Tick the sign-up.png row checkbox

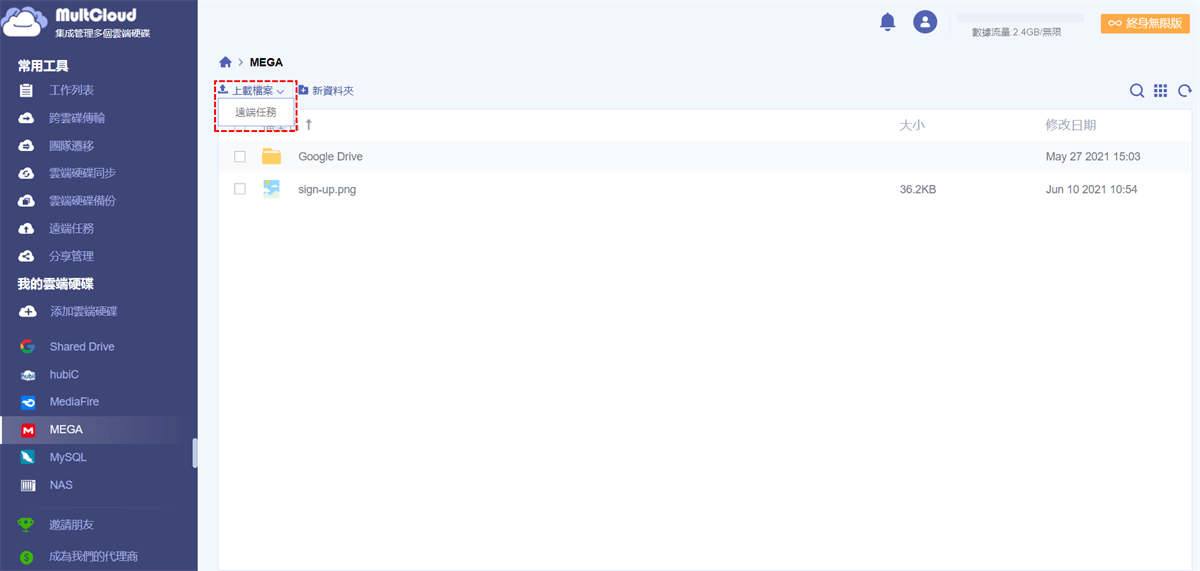[240, 189]
